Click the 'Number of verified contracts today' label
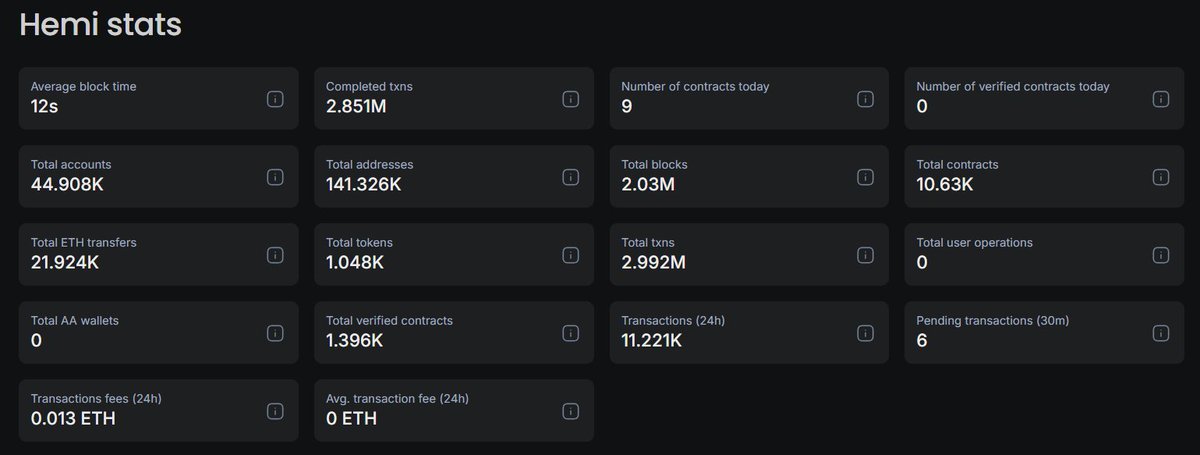The height and width of the screenshot is (455, 1200). 1013,87
